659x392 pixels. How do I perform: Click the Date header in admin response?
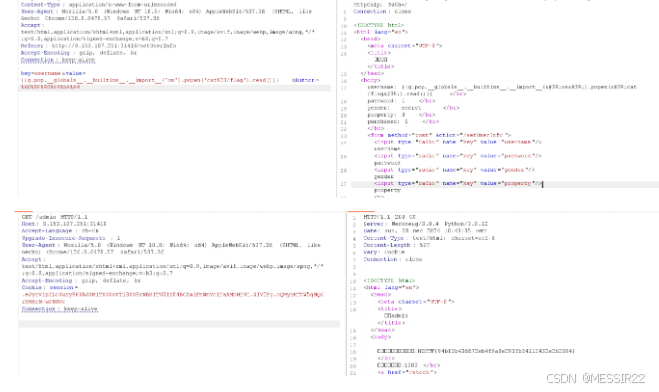[425, 231]
